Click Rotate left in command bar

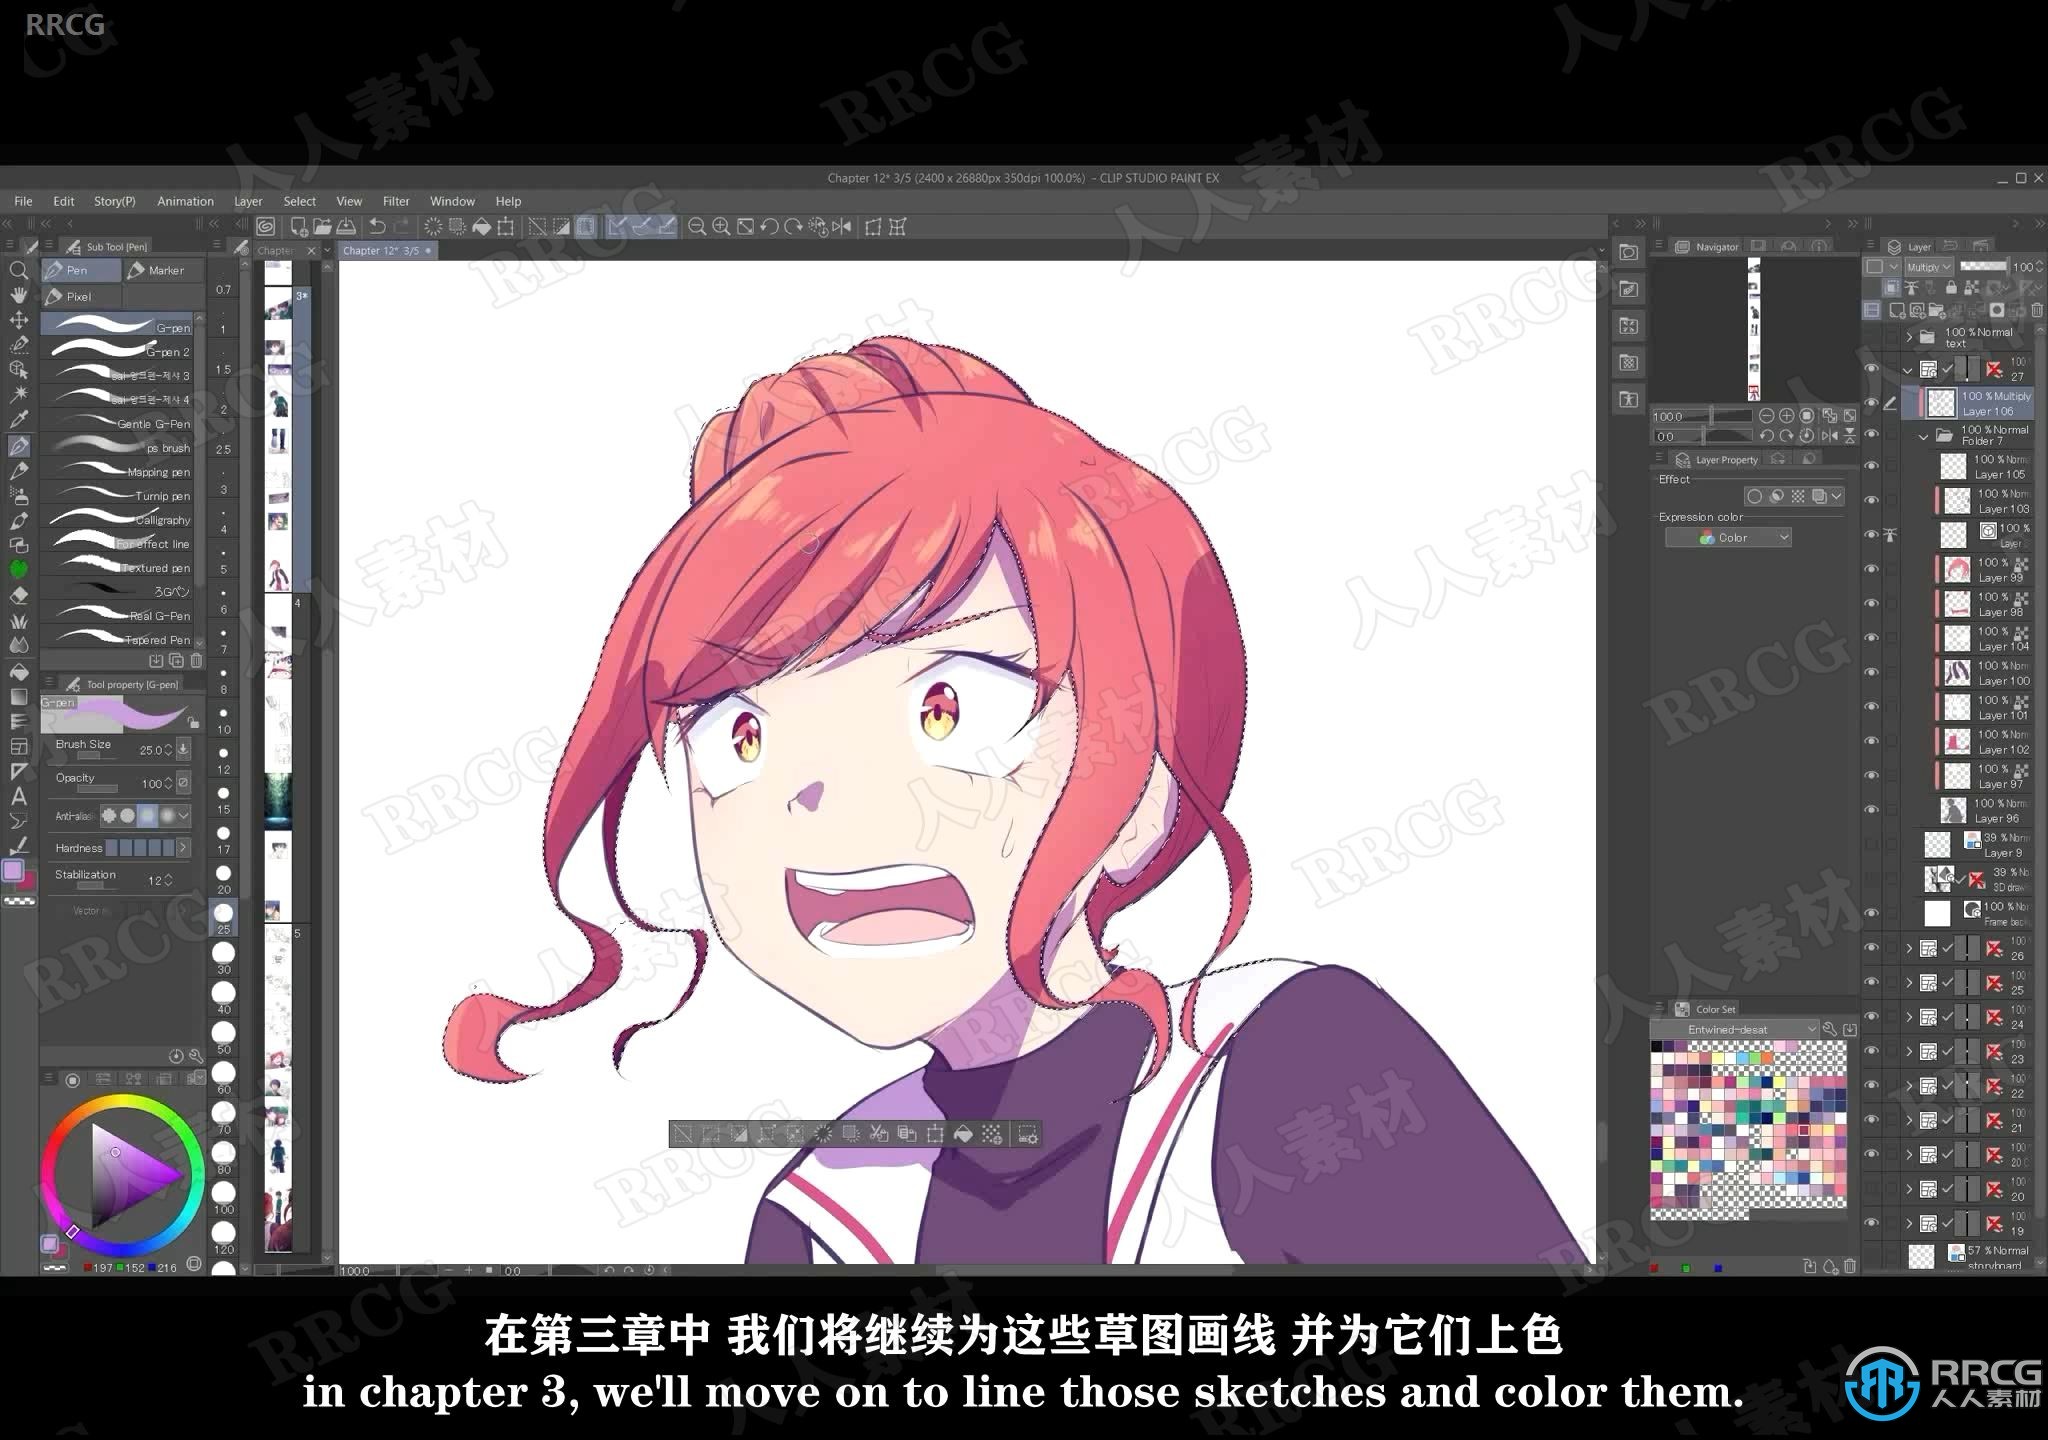769,227
